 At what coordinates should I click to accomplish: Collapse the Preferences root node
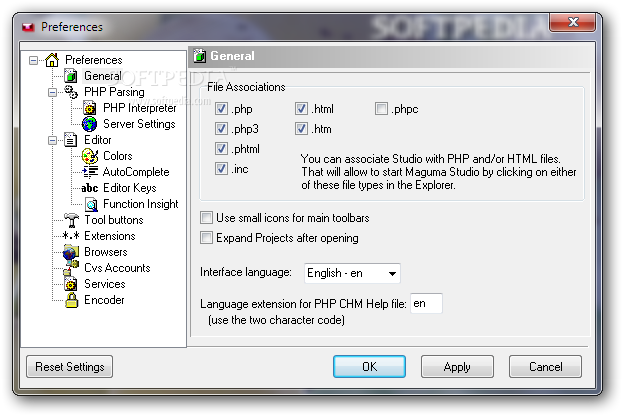pos(33,60)
